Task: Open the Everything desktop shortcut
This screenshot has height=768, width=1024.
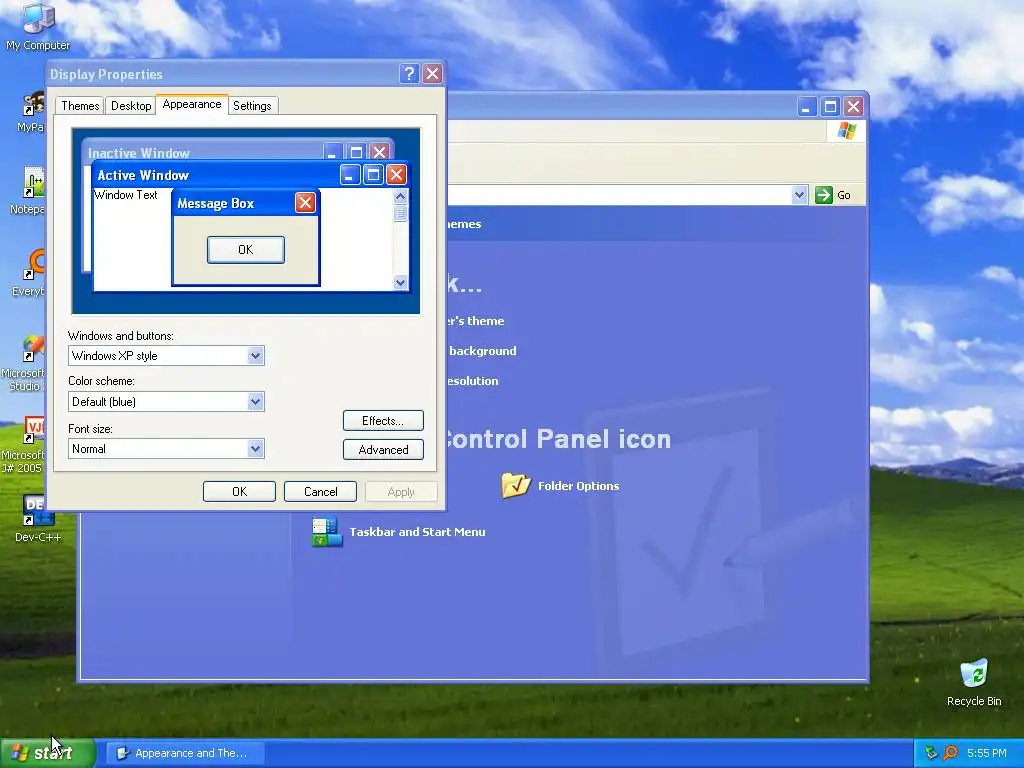Action: coord(28,273)
